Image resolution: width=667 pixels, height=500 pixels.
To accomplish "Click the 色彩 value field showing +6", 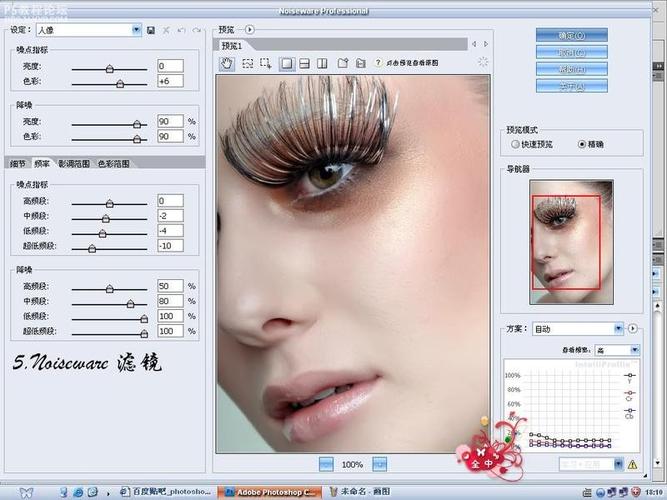I will click(170, 81).
